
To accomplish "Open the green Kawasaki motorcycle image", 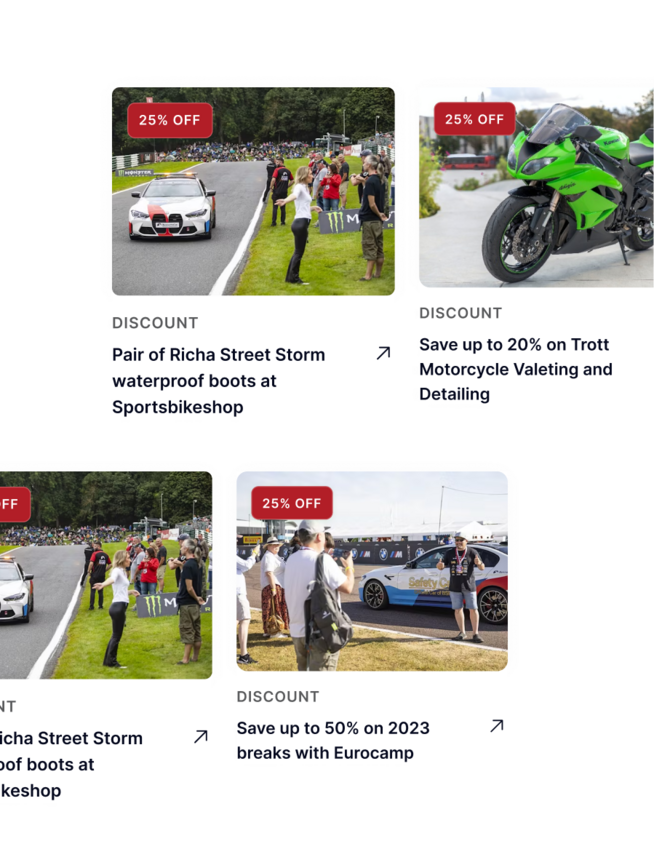I will 537,187.
